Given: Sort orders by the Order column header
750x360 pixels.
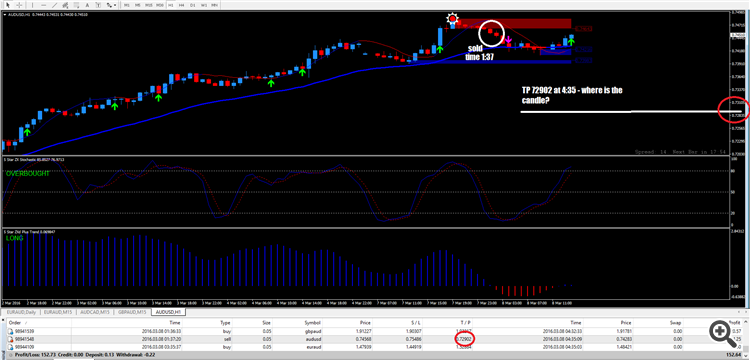Looking at the screenshot, I should pos(14,323).
